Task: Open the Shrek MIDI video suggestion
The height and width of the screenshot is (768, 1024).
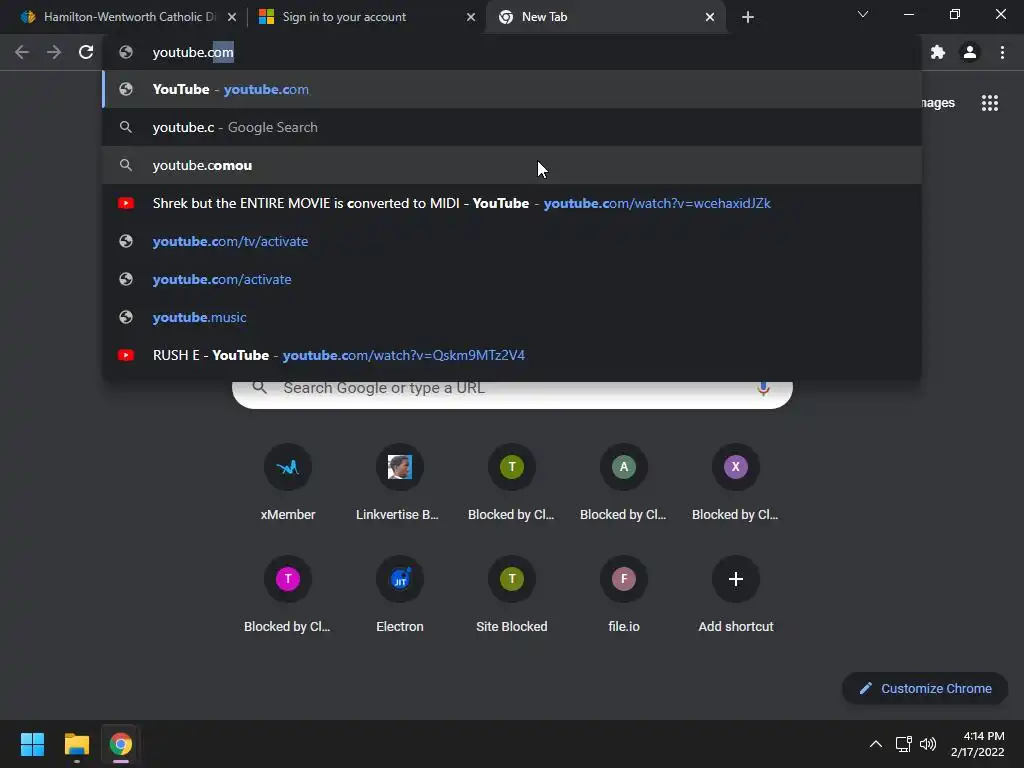Action: [x=512, y=203]
